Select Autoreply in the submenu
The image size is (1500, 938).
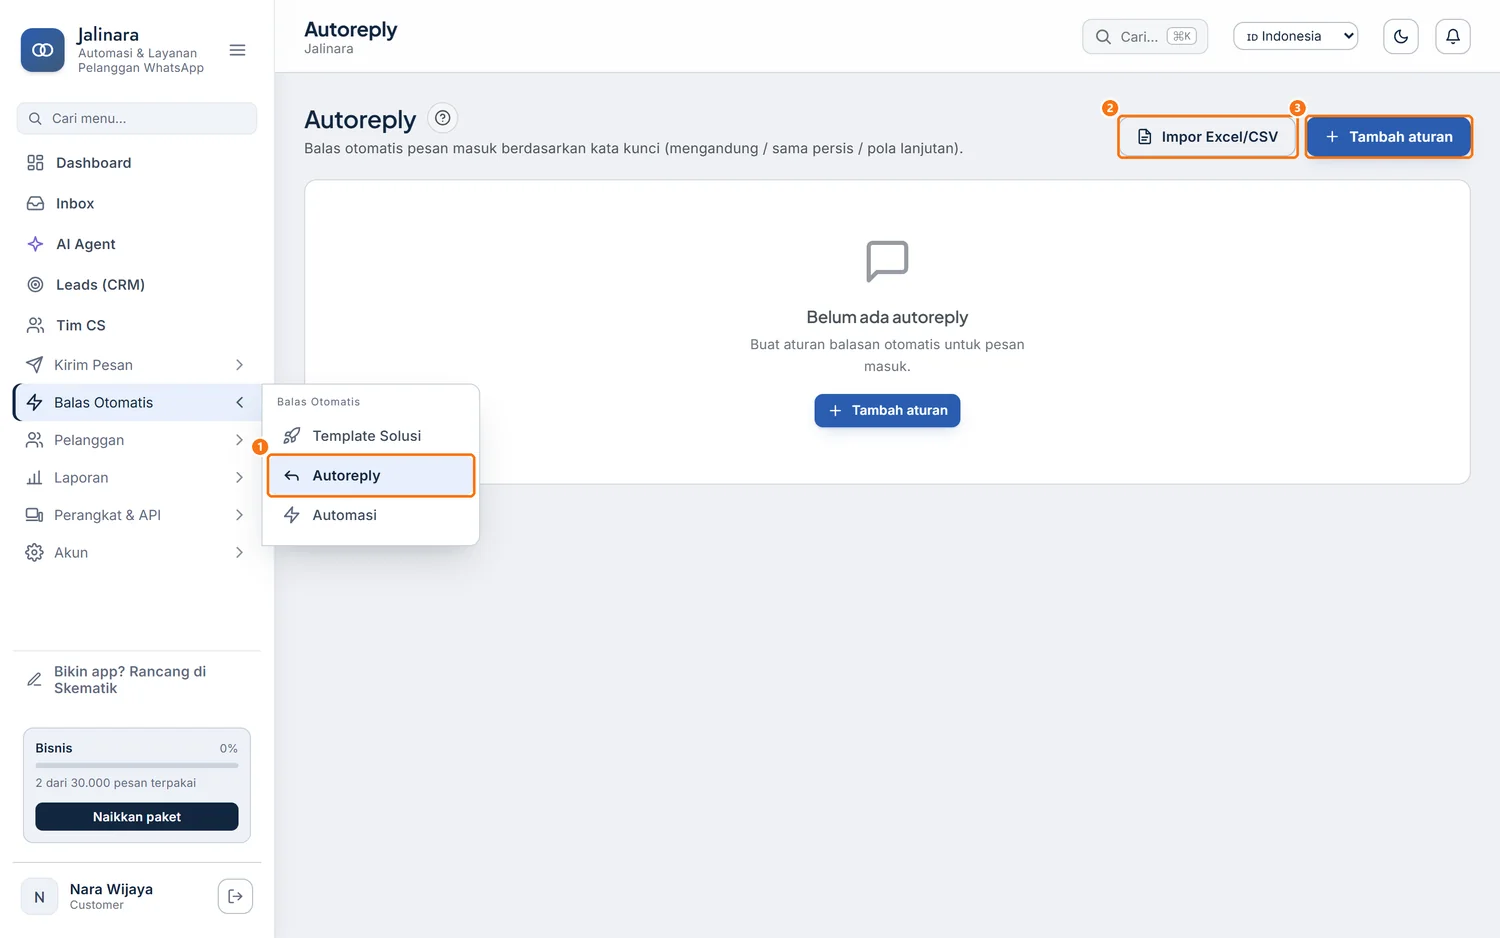click(x=371, y=476)
